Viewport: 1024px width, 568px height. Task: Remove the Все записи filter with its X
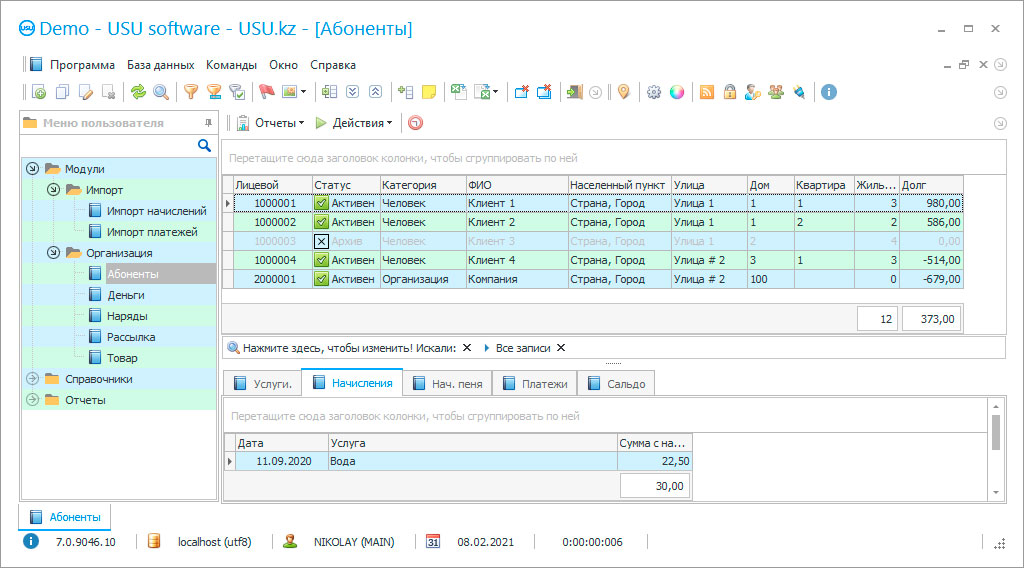(561, 348)
